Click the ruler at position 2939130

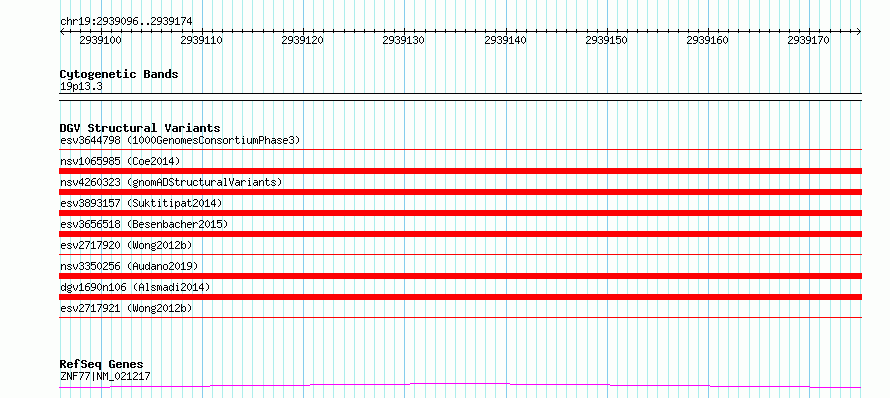coord(404,40)
